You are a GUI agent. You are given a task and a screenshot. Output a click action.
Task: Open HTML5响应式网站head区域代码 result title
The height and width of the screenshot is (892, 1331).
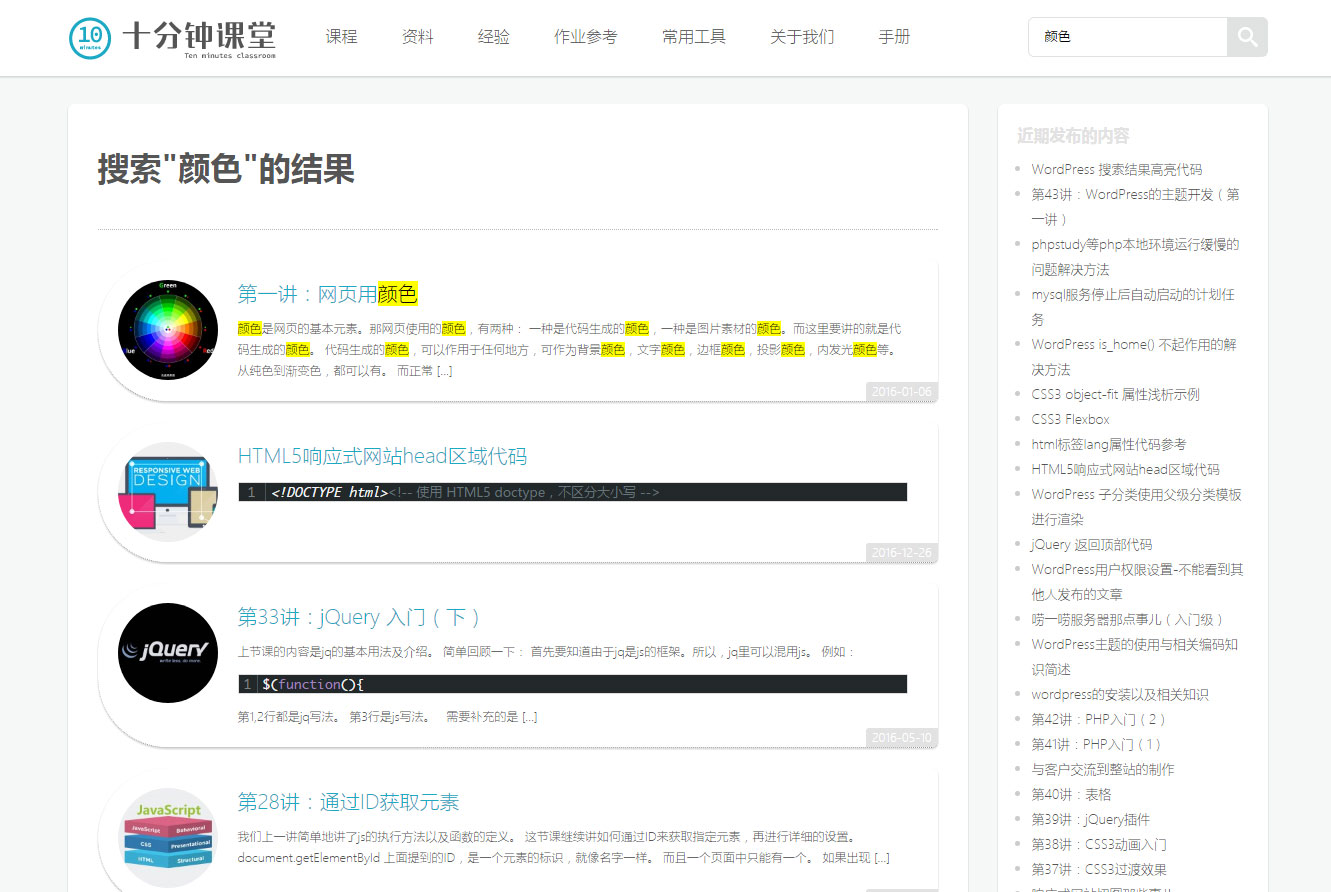point(382,456)
